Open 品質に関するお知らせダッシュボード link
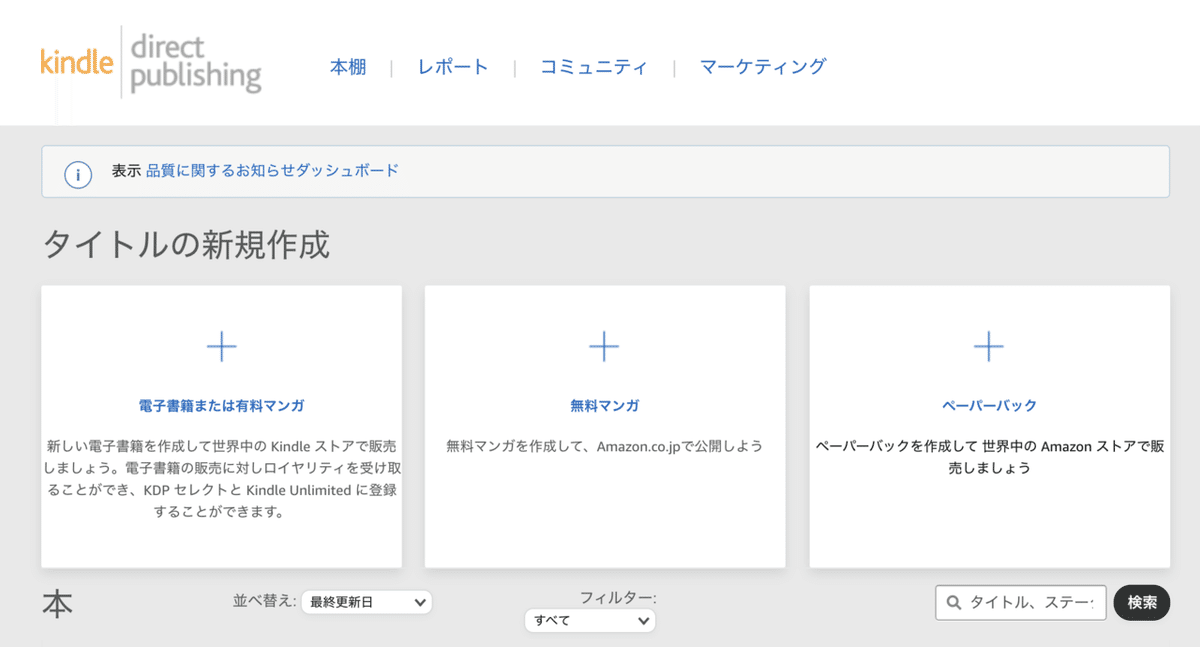The width and height of the screenshot is (1200, 647). tap(272, 171)
